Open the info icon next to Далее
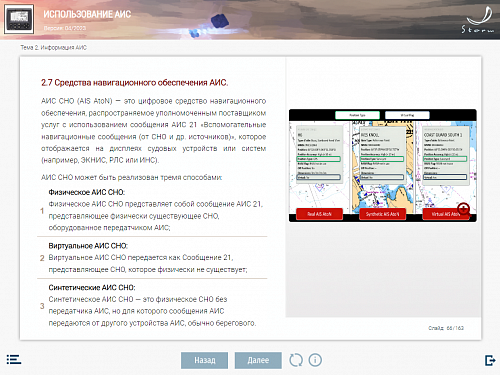The image size is (500, 375). click(315, 360)
